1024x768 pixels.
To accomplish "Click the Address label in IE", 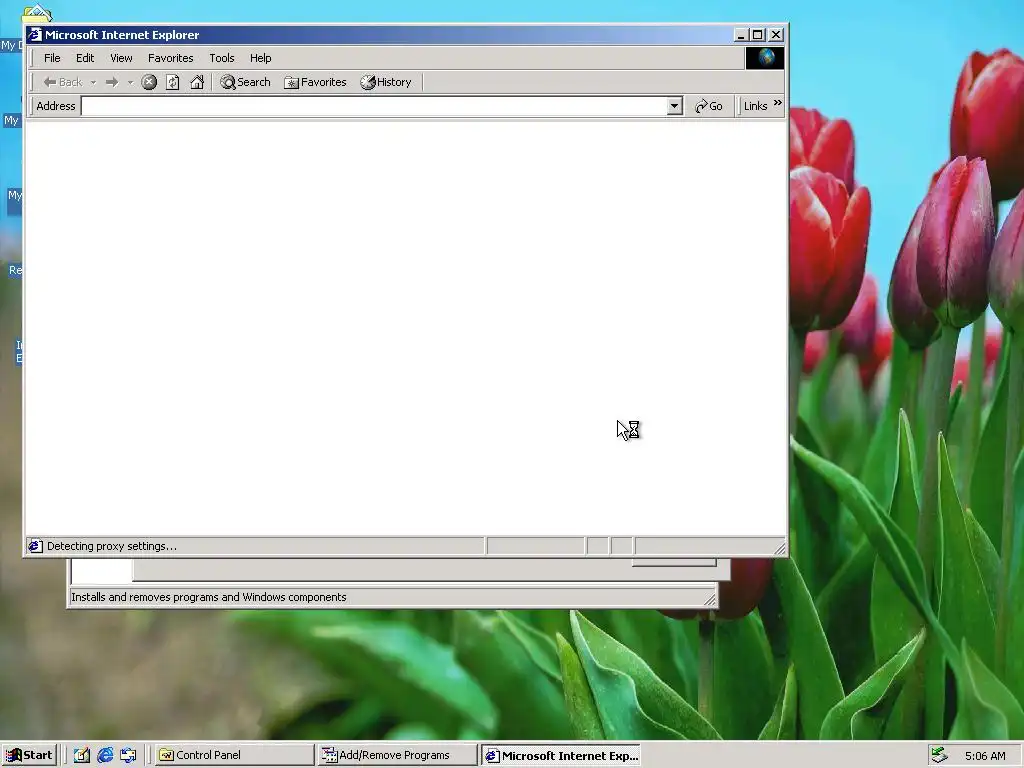I will 56,106.
